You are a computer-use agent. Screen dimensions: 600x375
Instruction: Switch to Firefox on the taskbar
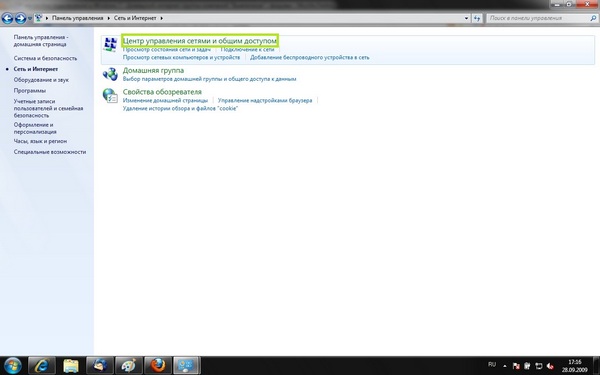pos(158,366)
